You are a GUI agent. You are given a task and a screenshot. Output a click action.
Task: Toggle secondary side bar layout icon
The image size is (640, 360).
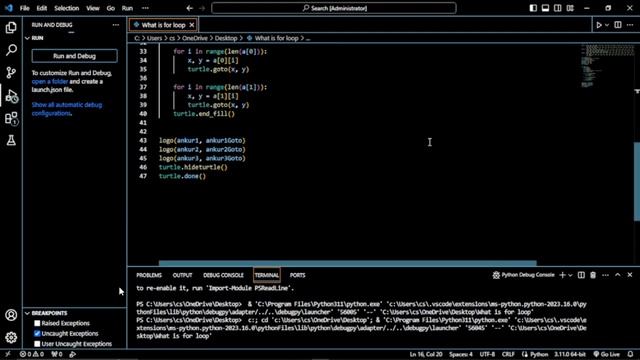(x=558, y=8)
